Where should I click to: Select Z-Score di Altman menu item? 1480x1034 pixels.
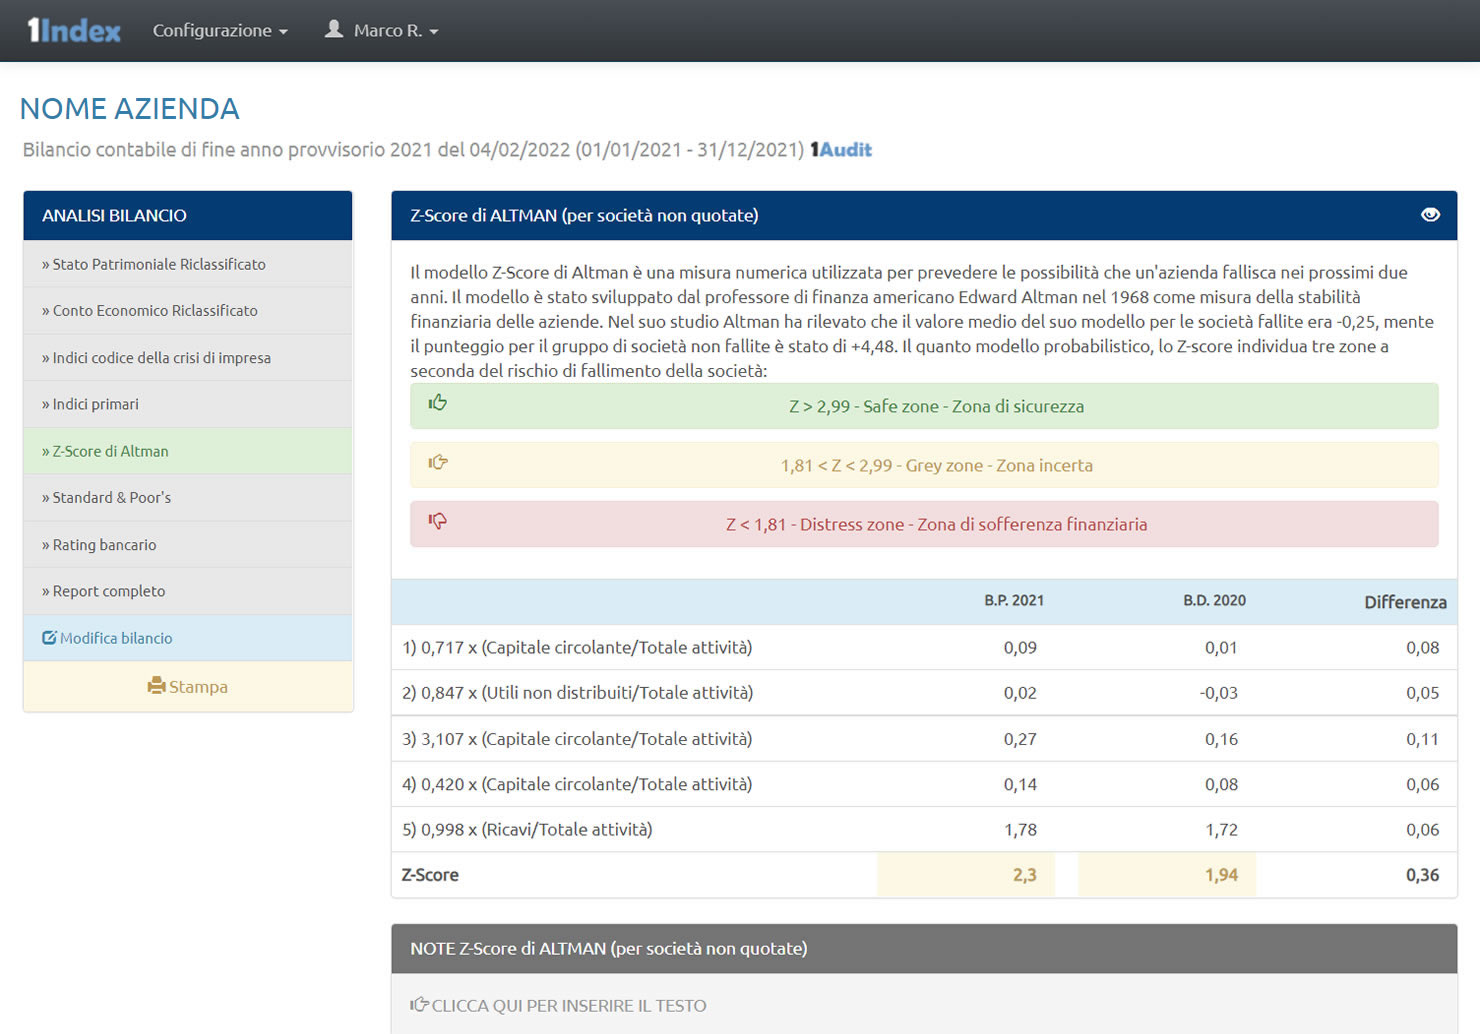(188, 451)
